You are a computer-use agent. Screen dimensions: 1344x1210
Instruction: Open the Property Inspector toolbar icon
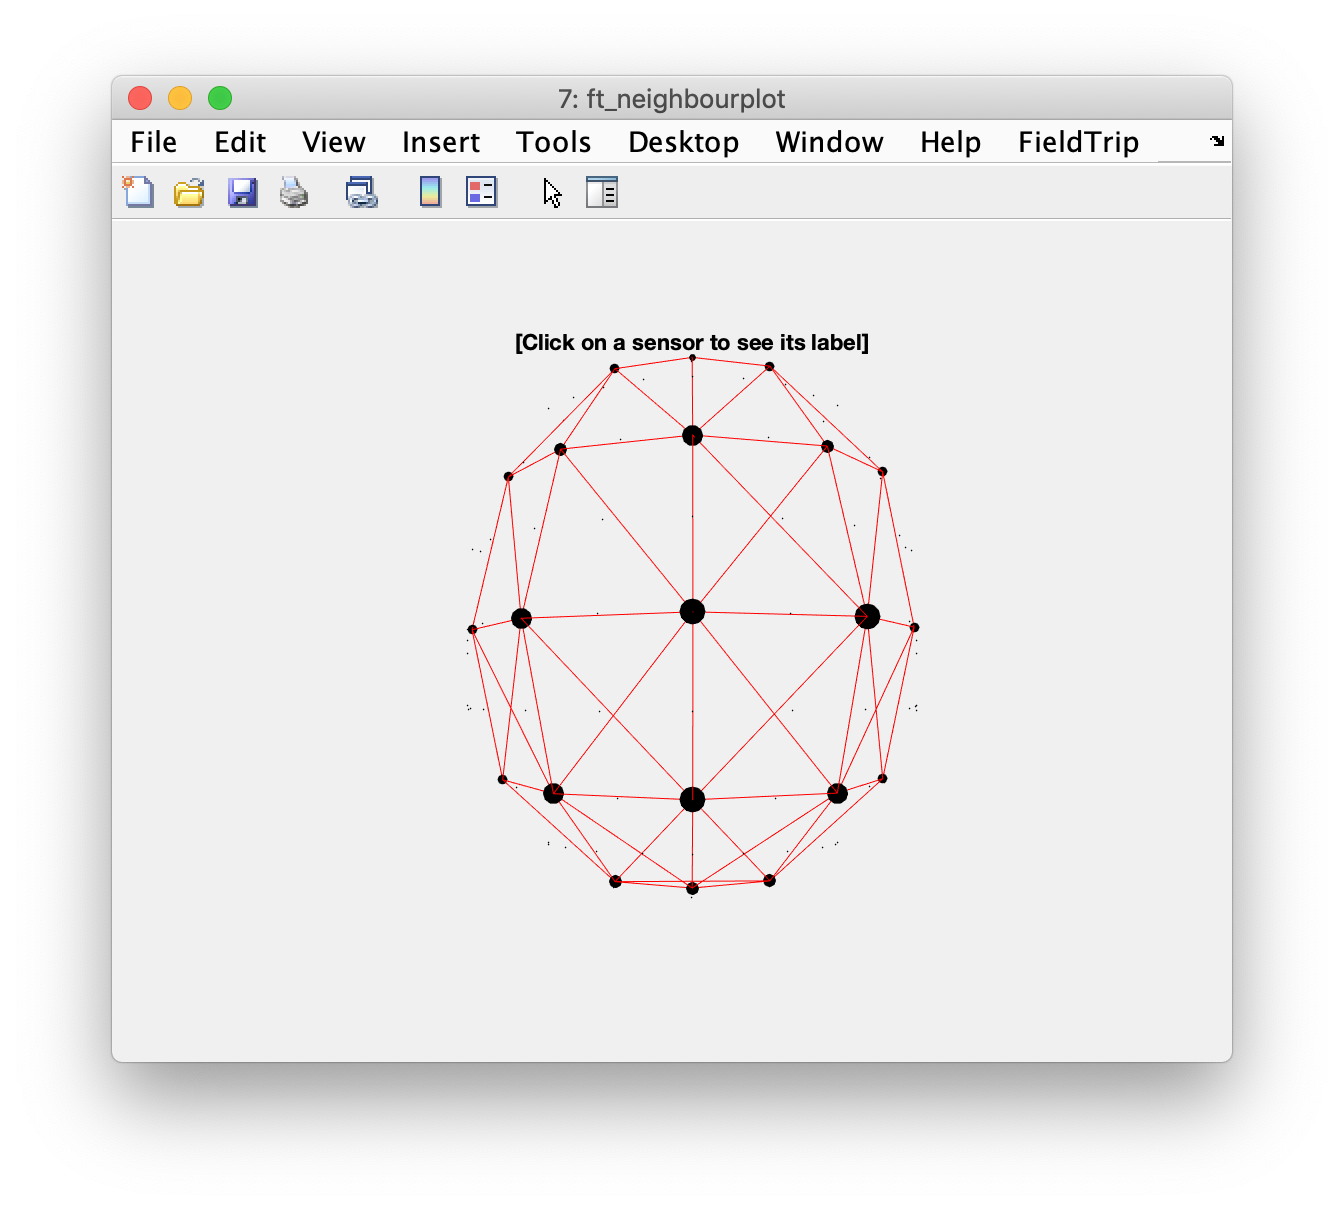point(602,191)
